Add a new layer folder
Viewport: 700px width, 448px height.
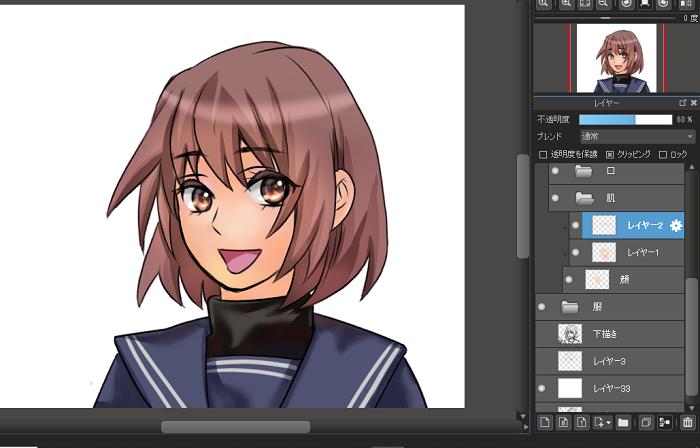coord(623,423)
